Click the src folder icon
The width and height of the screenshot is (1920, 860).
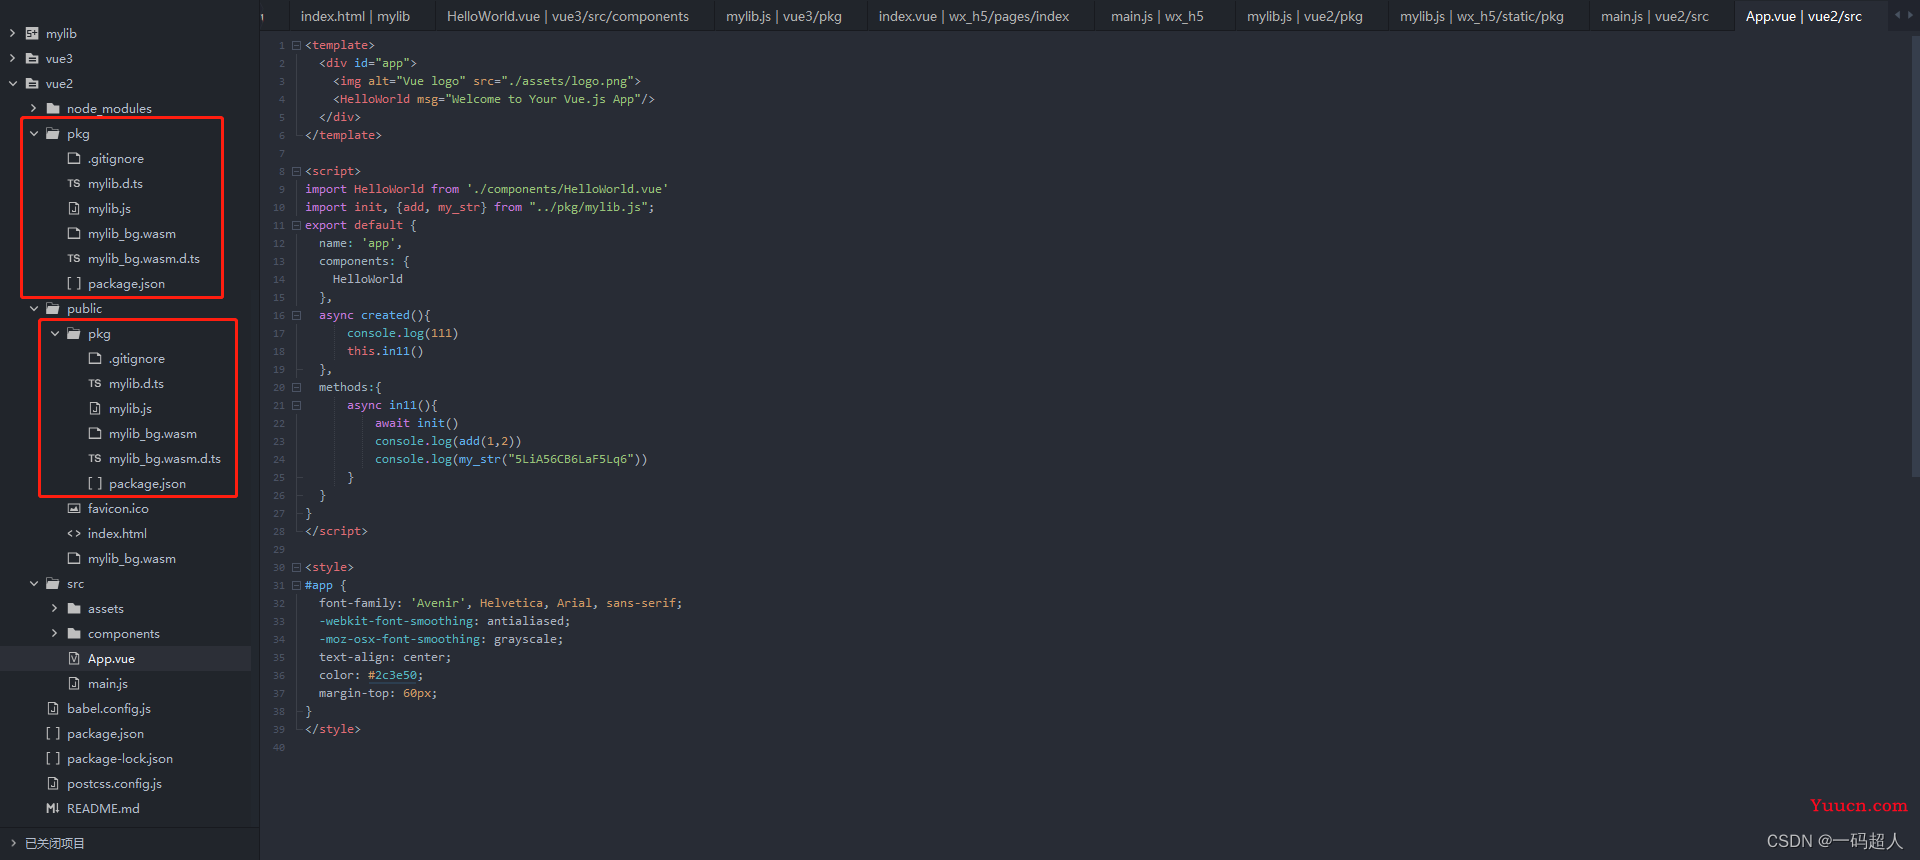53,583
